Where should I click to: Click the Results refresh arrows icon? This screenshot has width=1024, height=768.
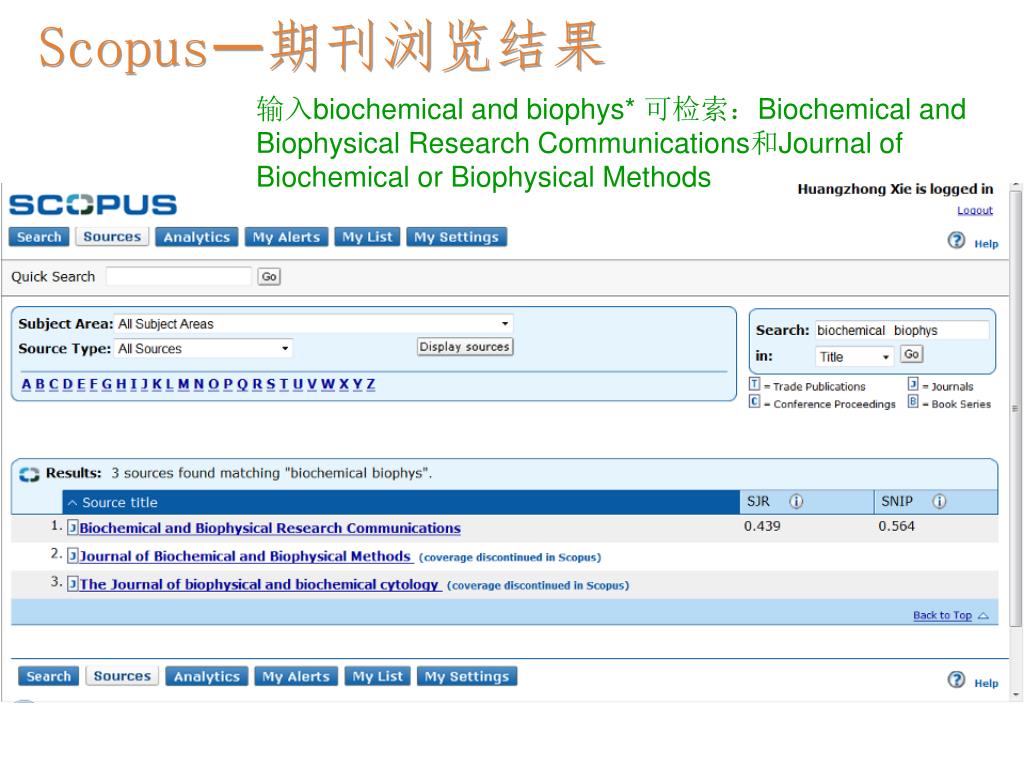tap(29, 474)
